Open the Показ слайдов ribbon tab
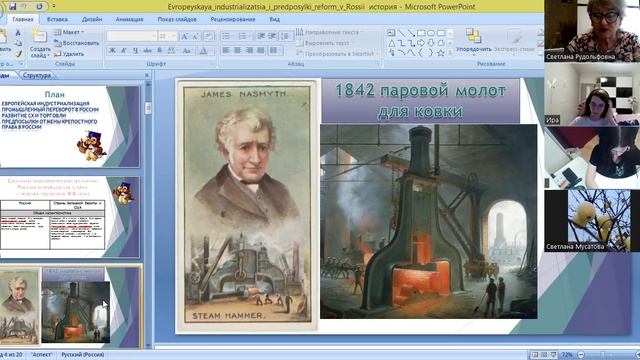Image resolution: width=640 pixels, height=360 pixels. (x=177, y=19)
